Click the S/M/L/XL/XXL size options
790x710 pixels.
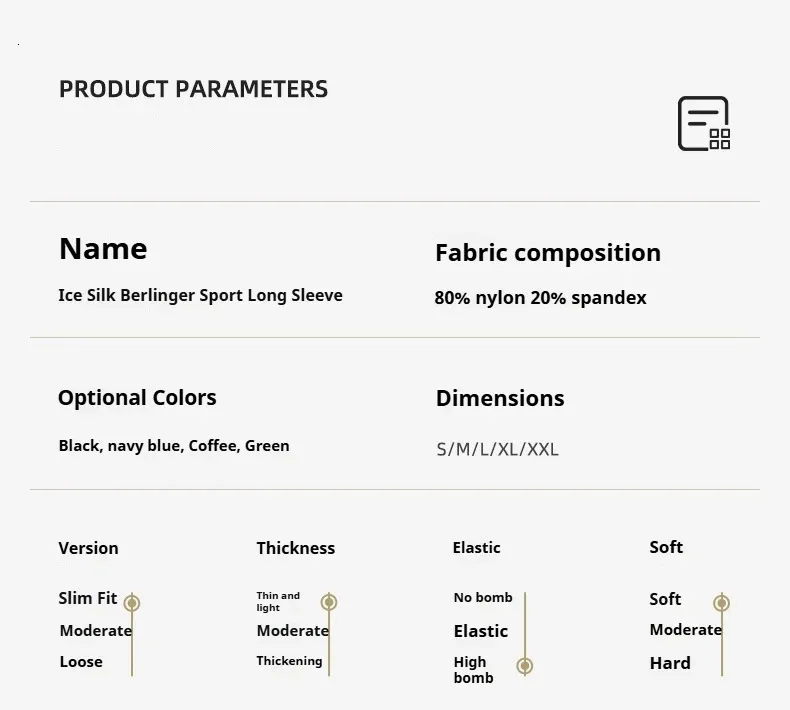click(497, 449)
